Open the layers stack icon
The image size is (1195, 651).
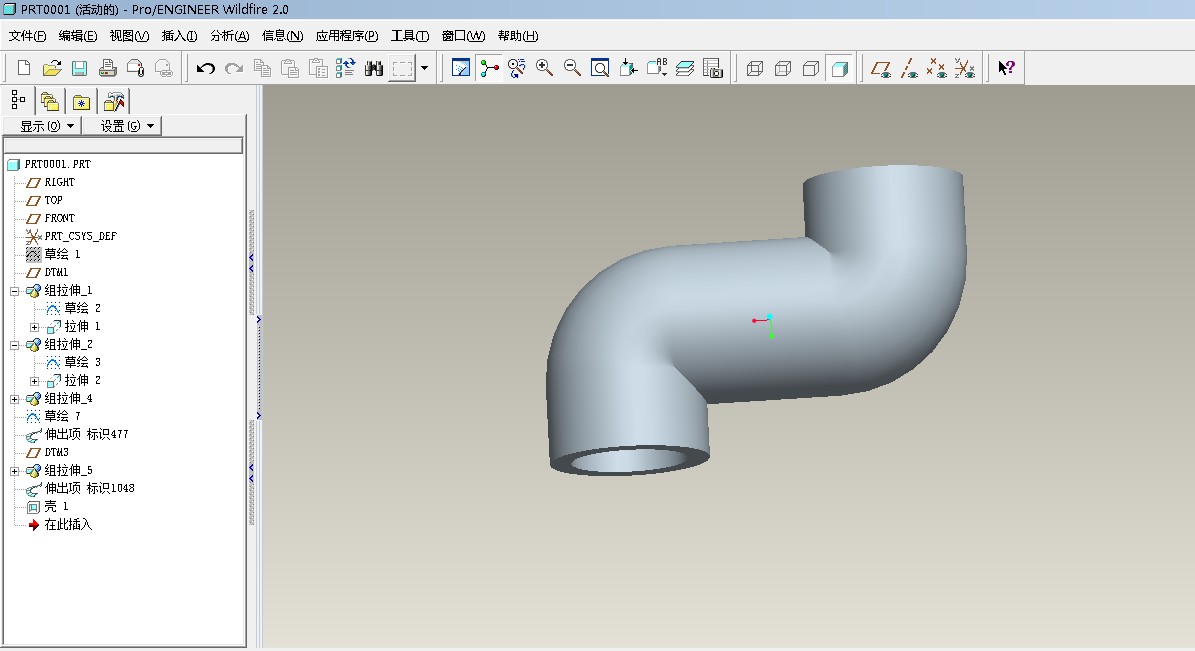coord(685,68)
